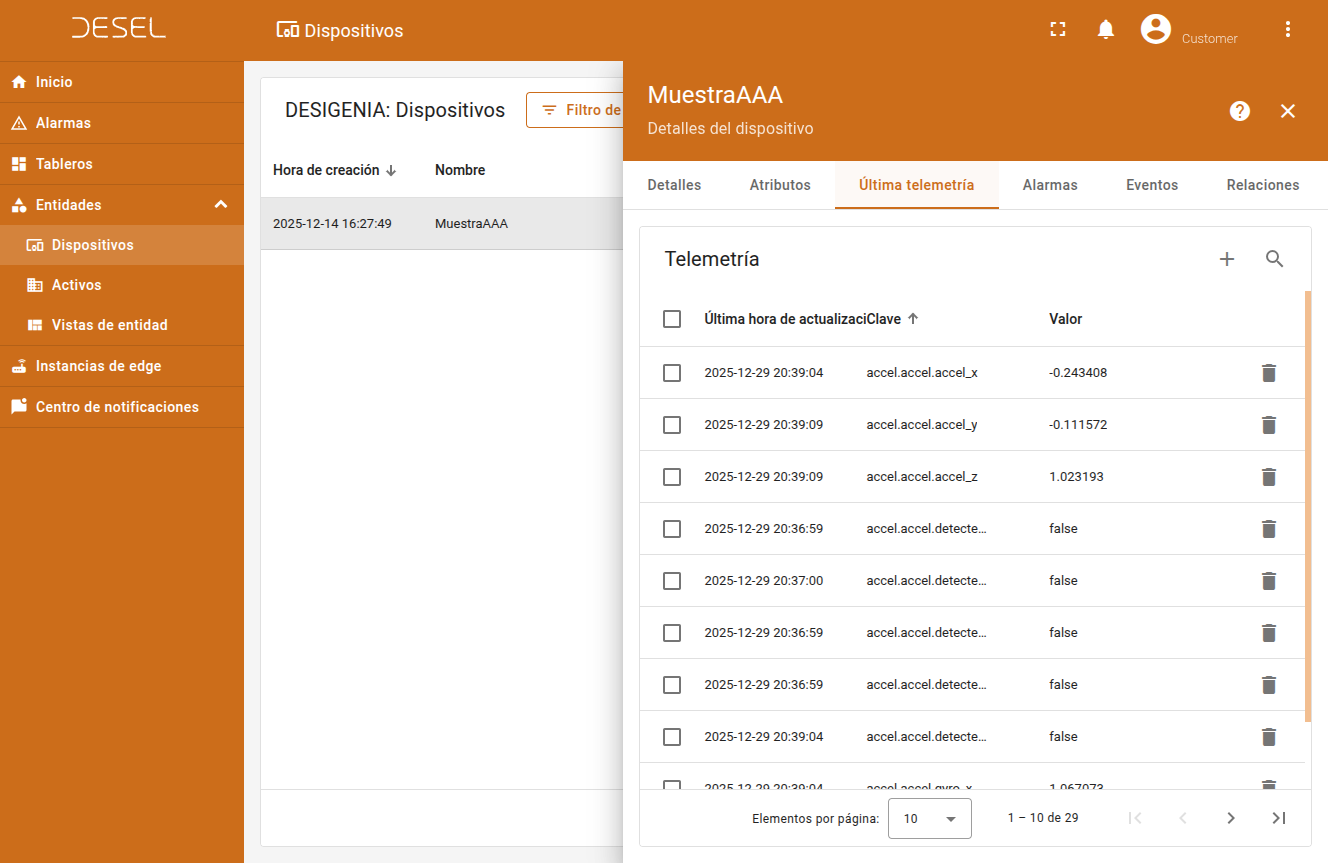The height and width of the screenshot is (863, 1331).
Task: Click the Filtro button
Action: (x=576, y=110)
